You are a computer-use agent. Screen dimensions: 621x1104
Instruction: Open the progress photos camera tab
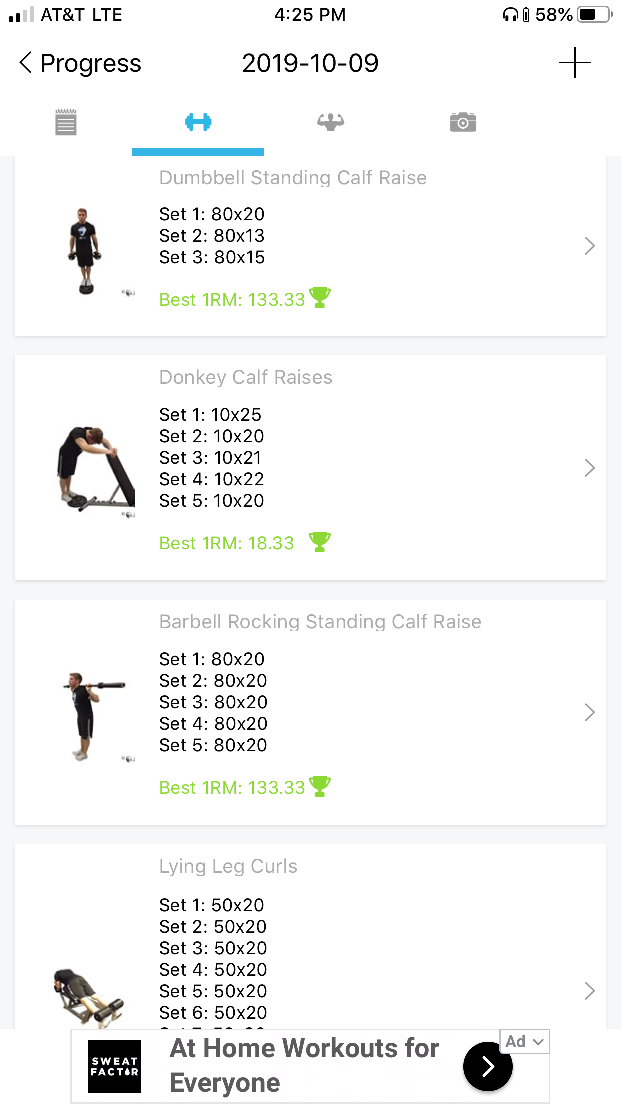point(462,122)
